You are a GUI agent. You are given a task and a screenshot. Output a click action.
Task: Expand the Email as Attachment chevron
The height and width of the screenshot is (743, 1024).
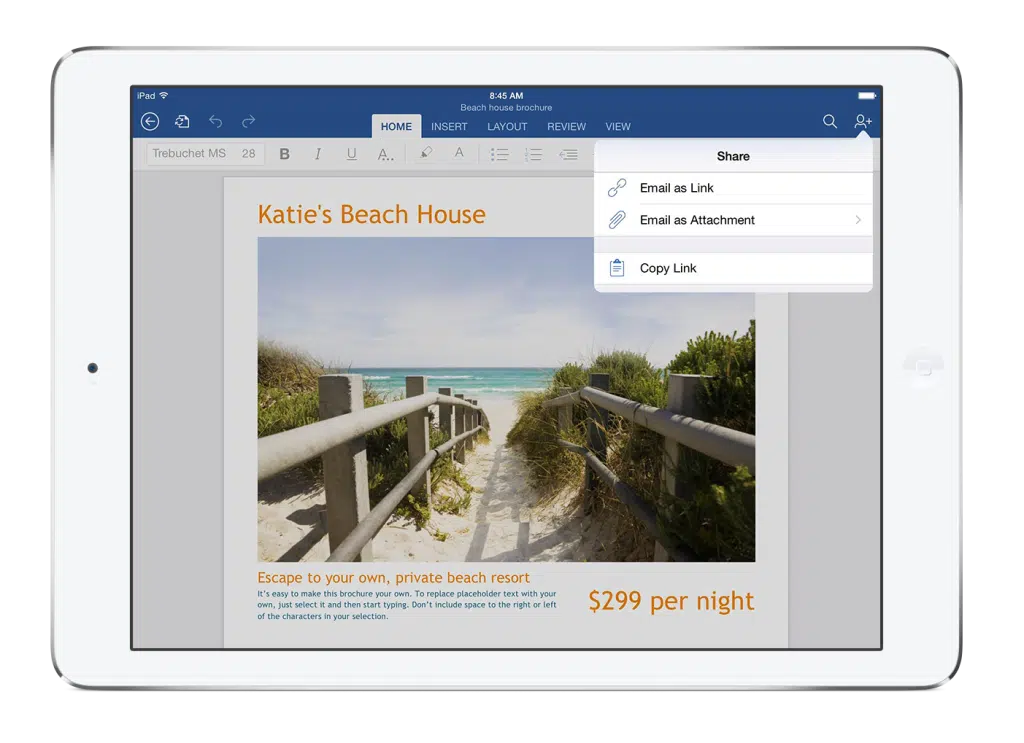pyautogui.click(x=858, y=220)
